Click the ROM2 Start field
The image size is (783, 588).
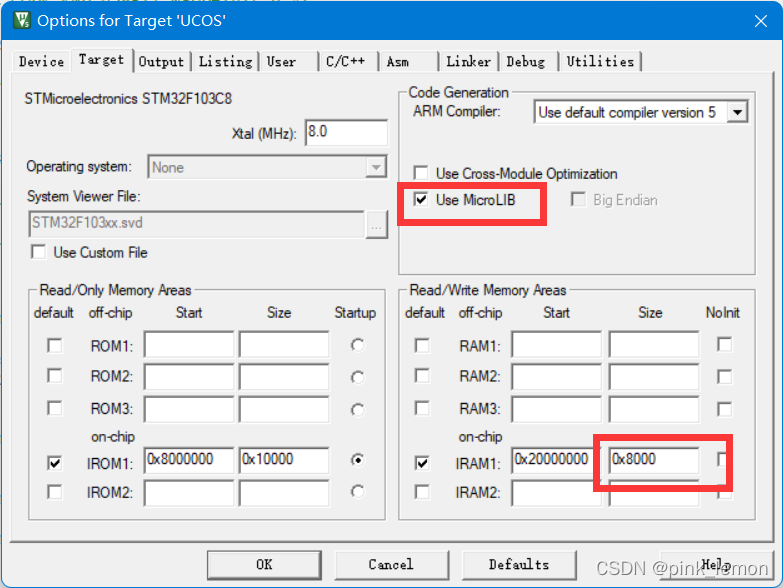189,376
